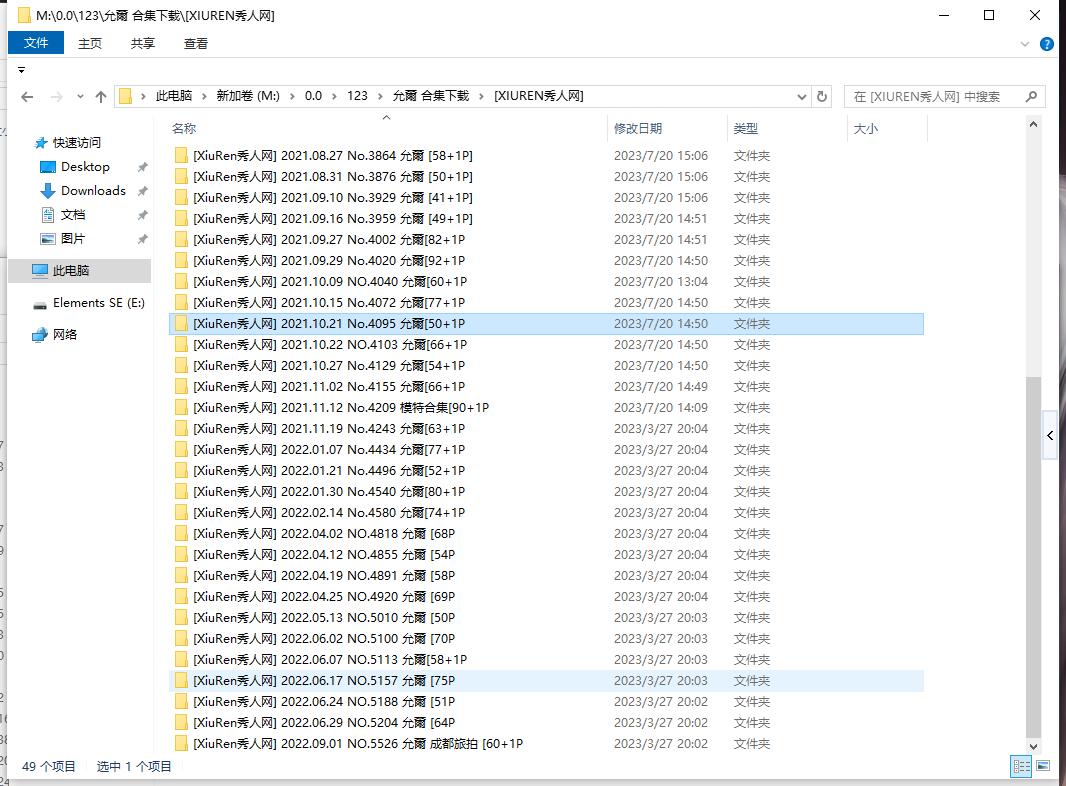Refresh the current folder view
Screen dimensions: 1066x786
pyautogui.click(x=822, y=97)
